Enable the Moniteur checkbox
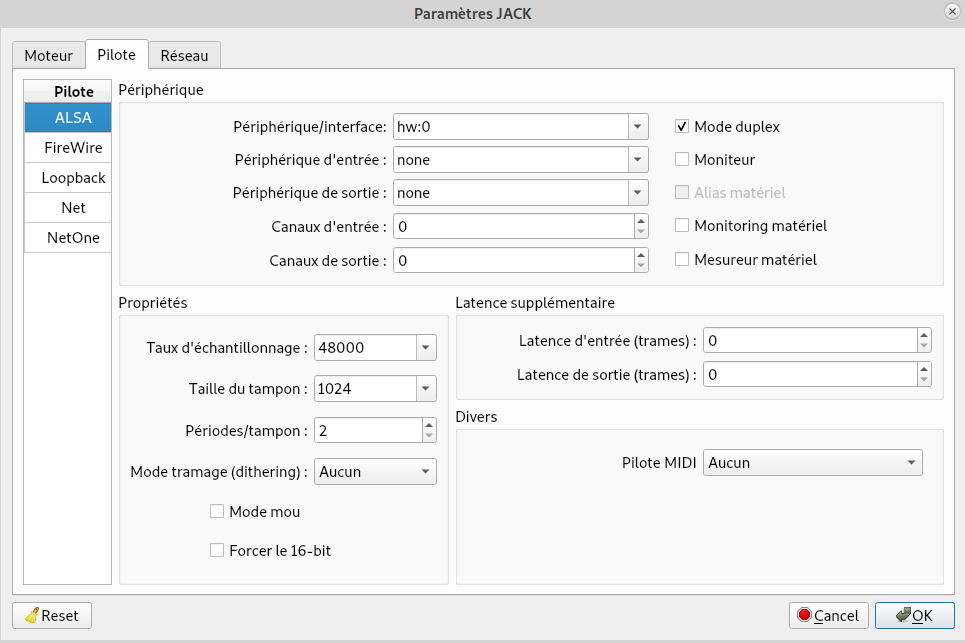The width and height of the screenshot is (965, 643). point(683,159)
